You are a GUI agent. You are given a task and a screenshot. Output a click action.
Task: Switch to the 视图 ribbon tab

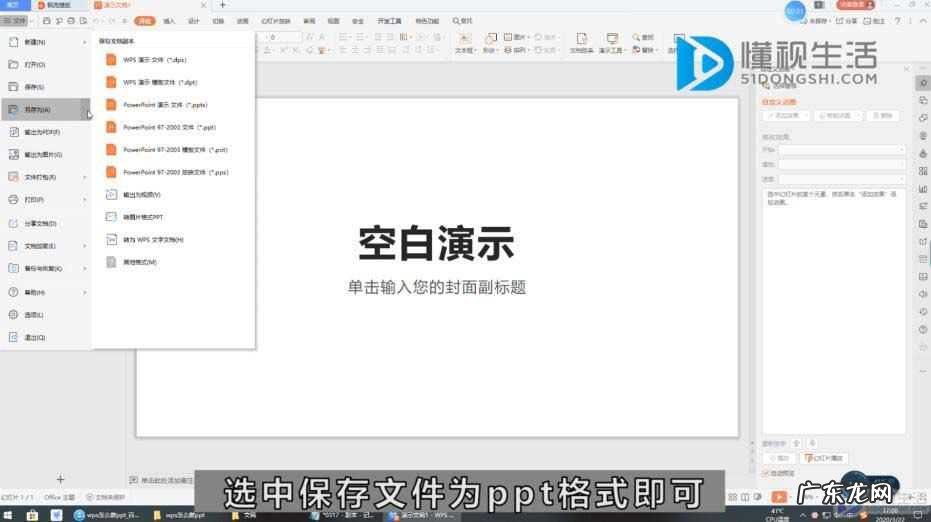[x=334, y=21]
